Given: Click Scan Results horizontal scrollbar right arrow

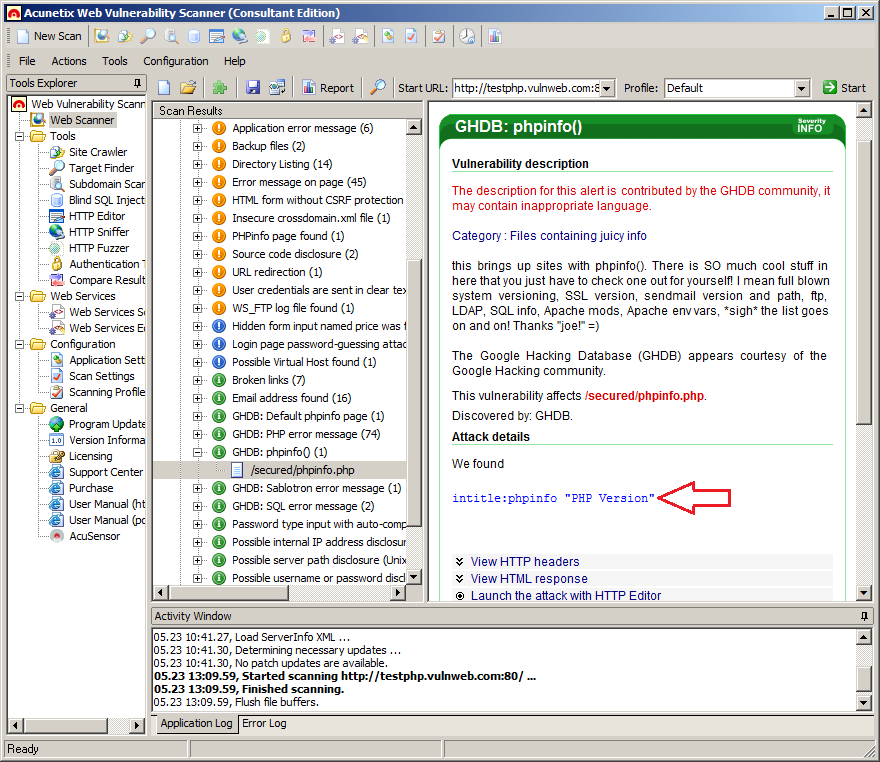Looking at the screenshot, I should click(398, 592).
